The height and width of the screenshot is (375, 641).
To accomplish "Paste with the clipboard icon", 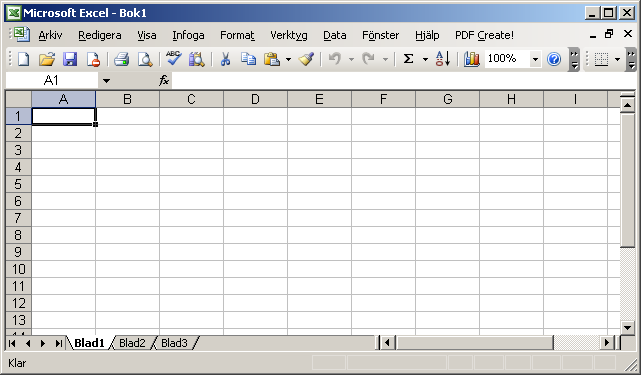I will tap(271, 59).
